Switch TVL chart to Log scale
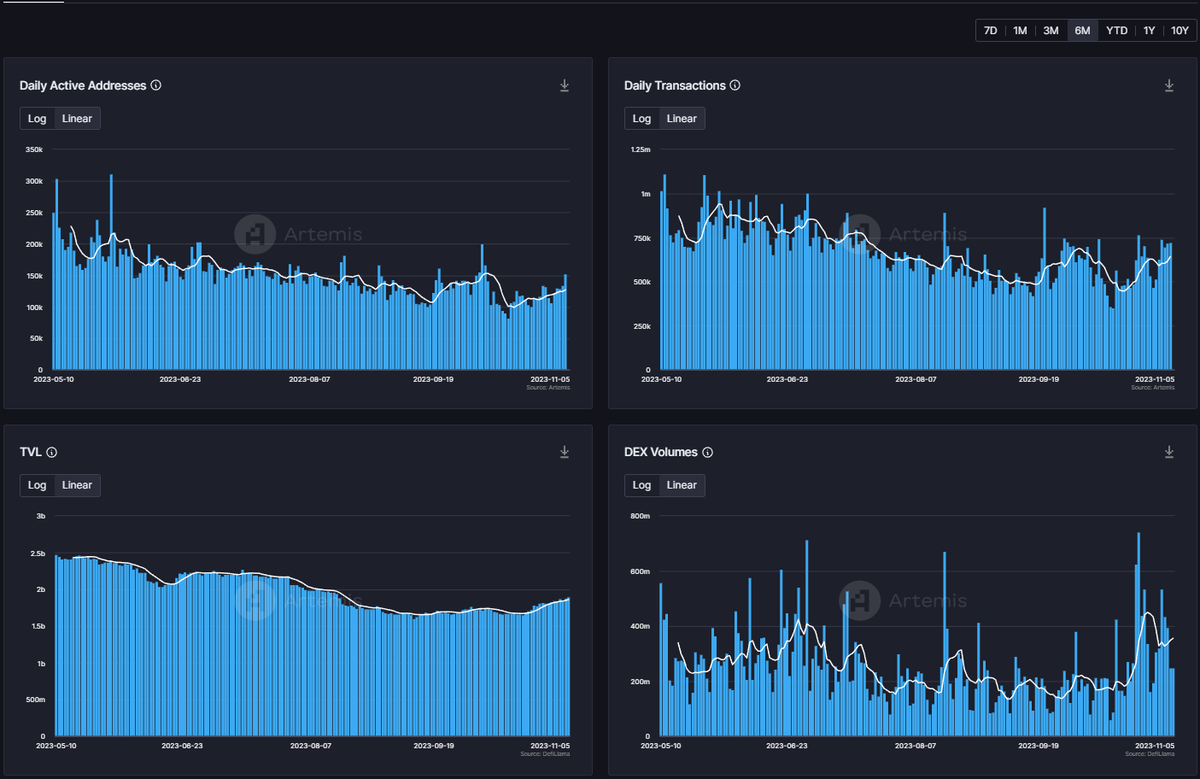The height and width of the screenshot is (779, 1200). coord(38,485)
